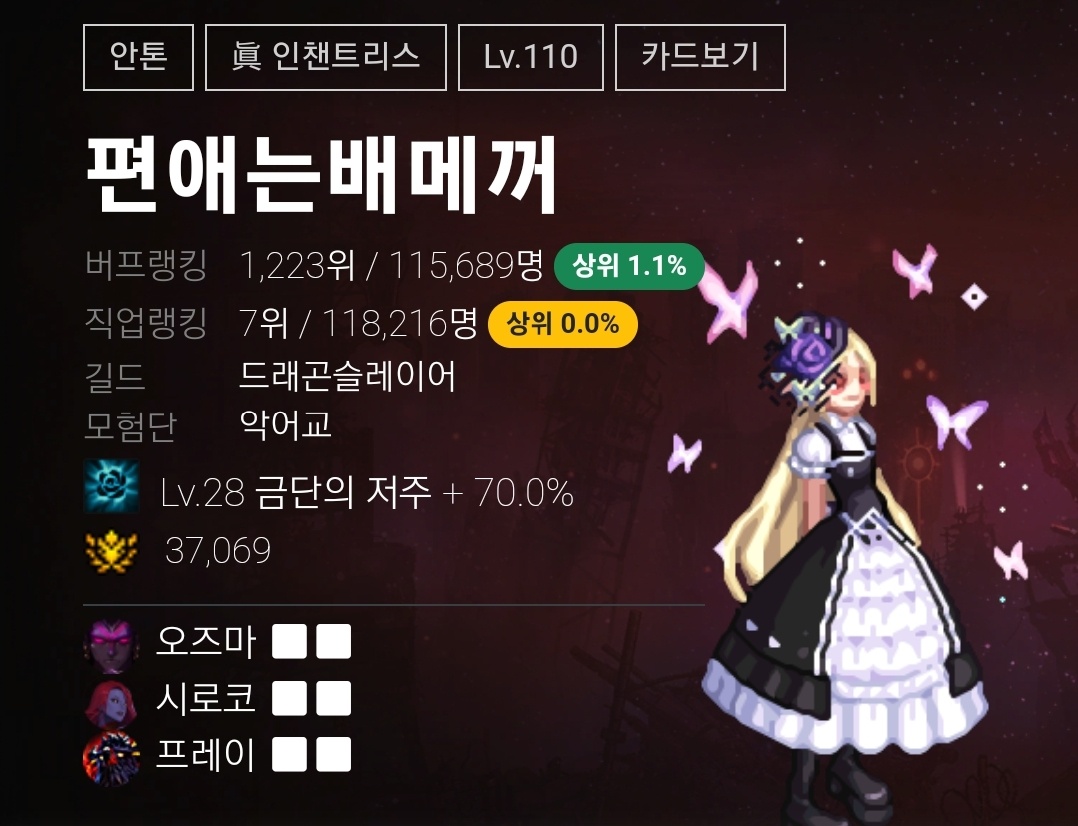Click the green 상위 1.1% badge
Image resolution: width=1078 pixels, height=826 pixels.
(x=629, y=265)
